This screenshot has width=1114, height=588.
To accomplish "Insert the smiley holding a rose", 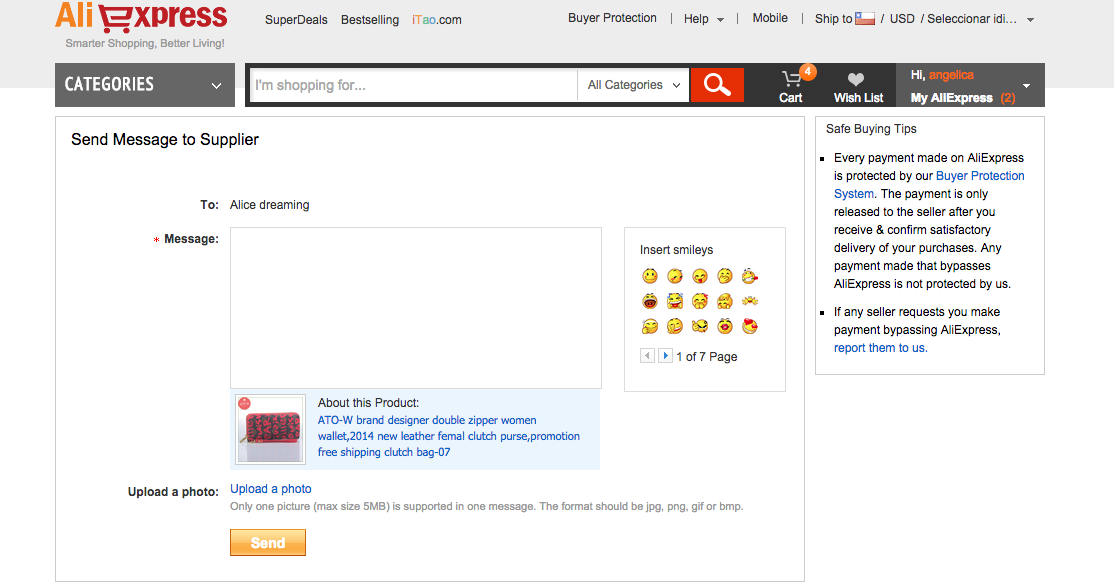I will [x=750, y=276].
